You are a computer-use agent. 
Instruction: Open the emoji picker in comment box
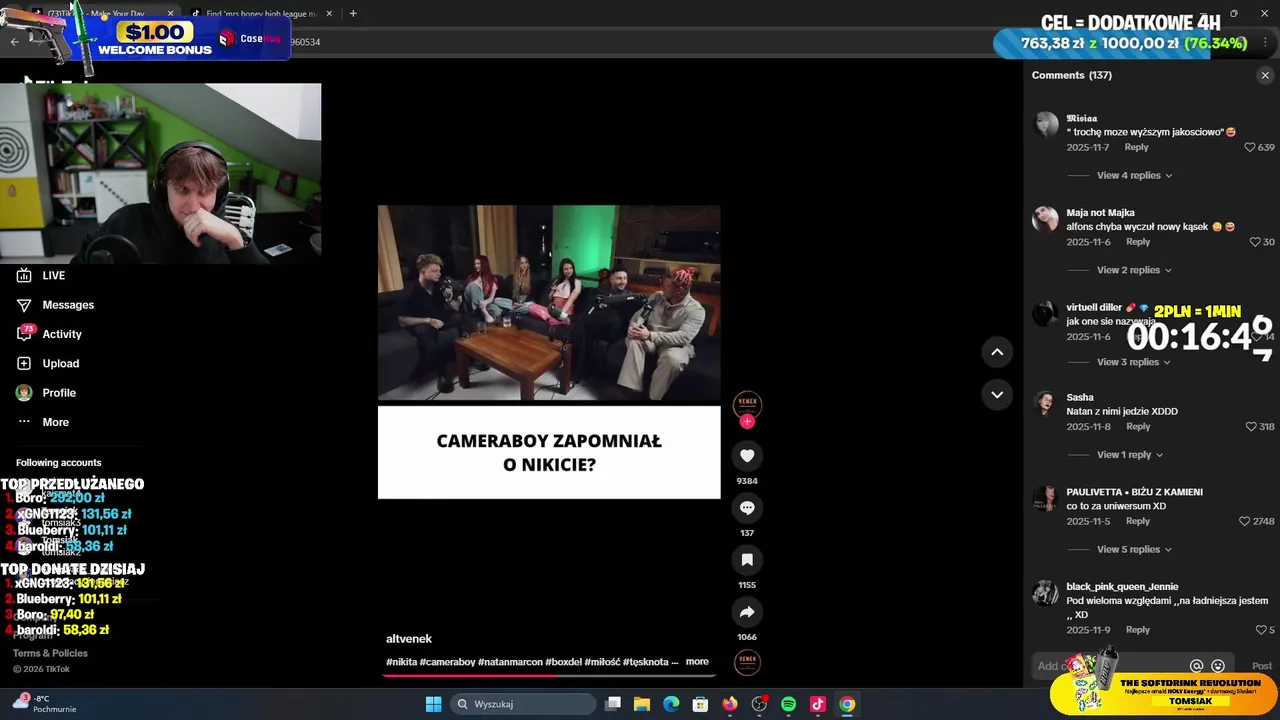pos(1218,666)
